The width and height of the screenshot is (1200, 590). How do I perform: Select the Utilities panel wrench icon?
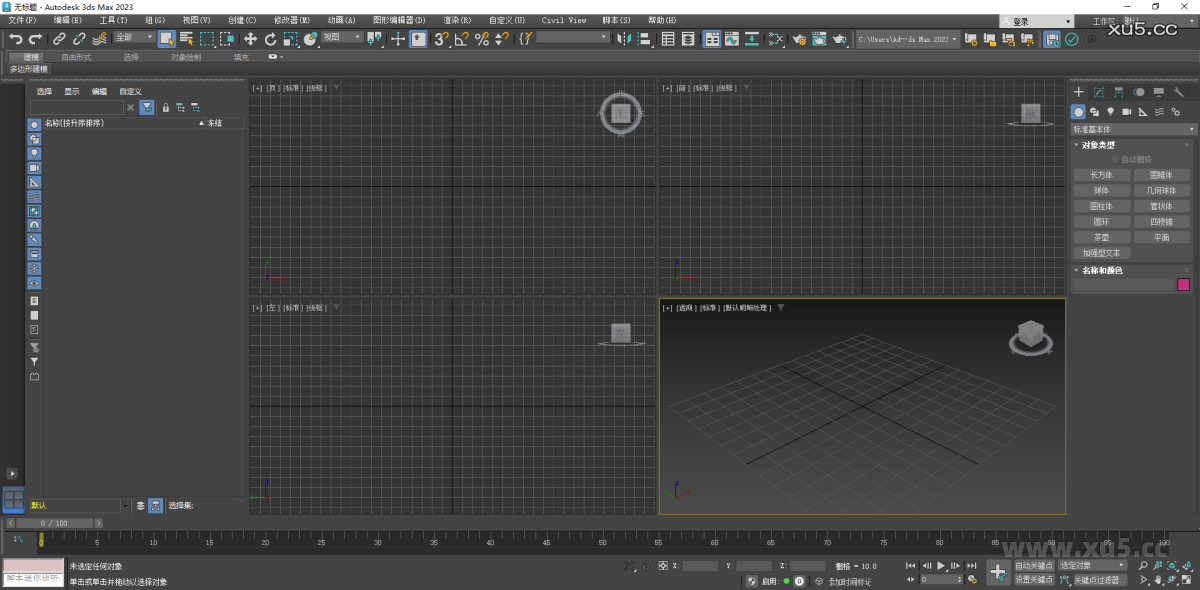click(1179, 92)
